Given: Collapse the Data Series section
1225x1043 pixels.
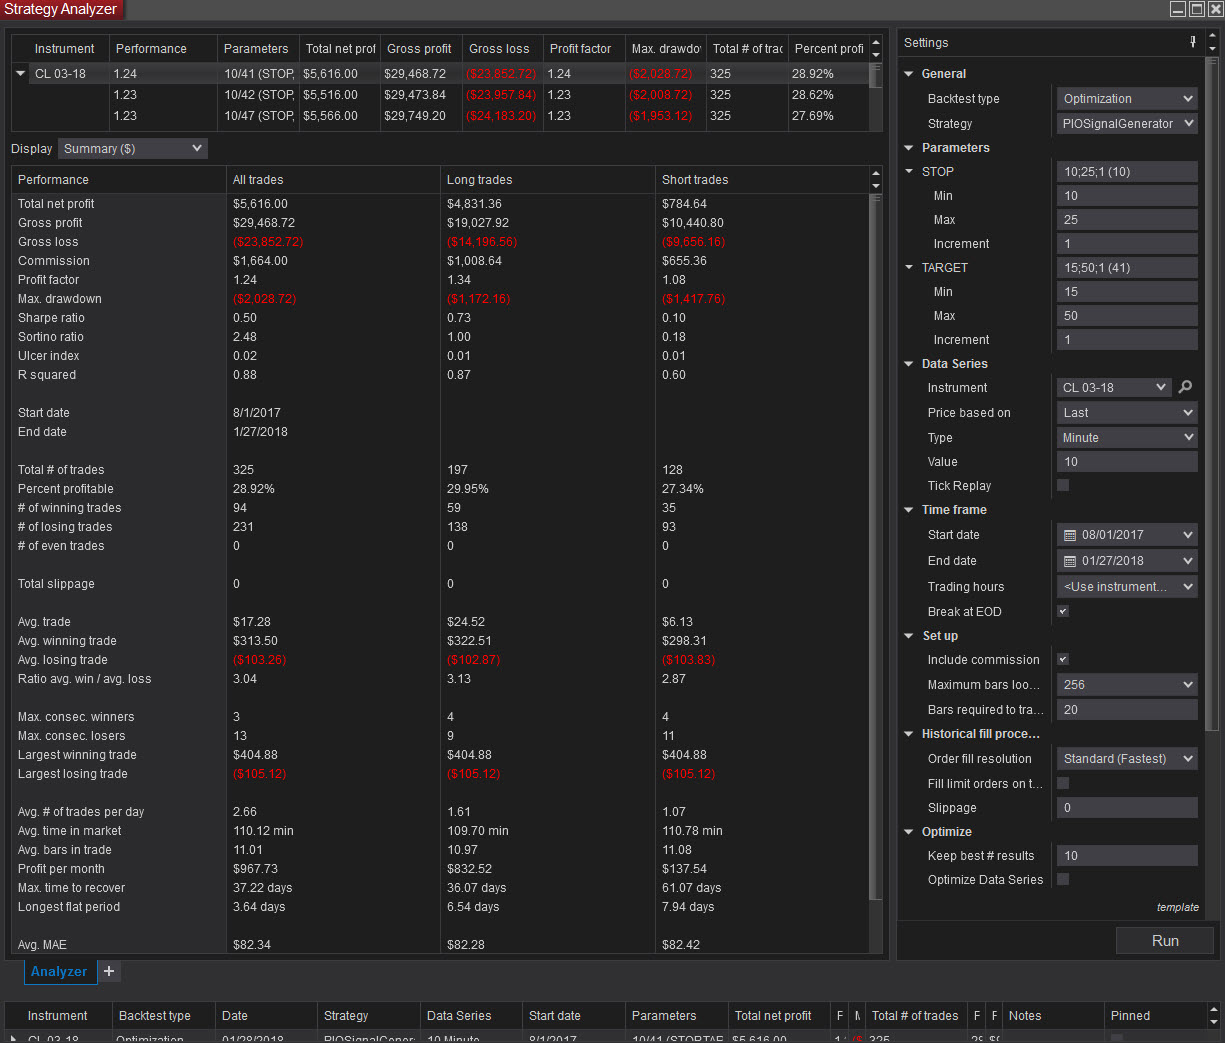Looking at the screenshot, I should (x=909, y=364).
